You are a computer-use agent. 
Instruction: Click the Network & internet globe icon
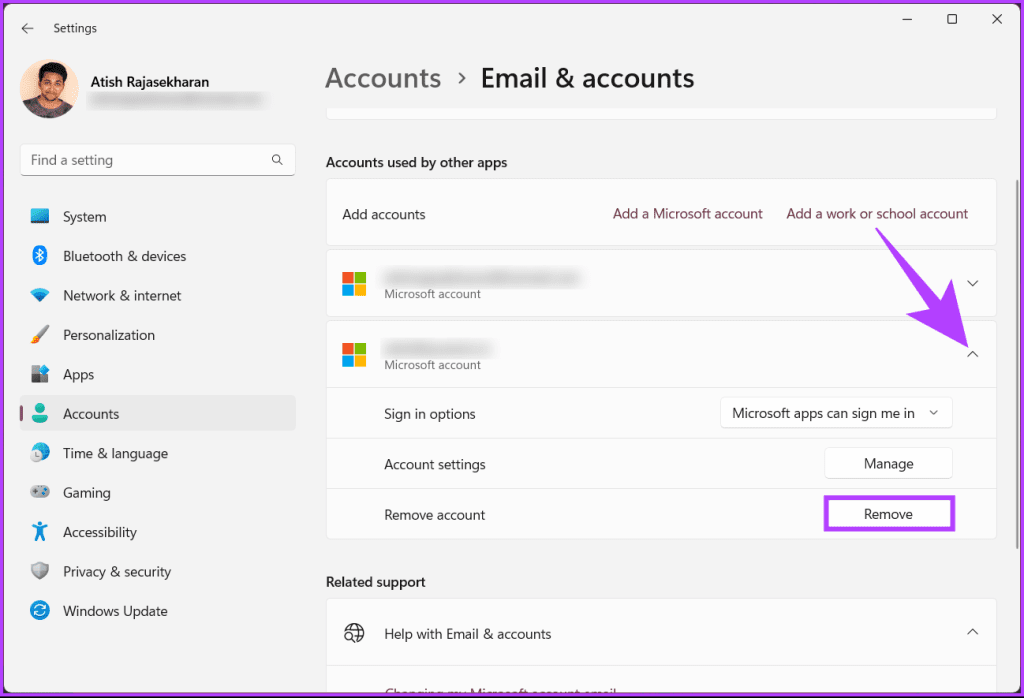pyautogui.click(x=40, y=295)
